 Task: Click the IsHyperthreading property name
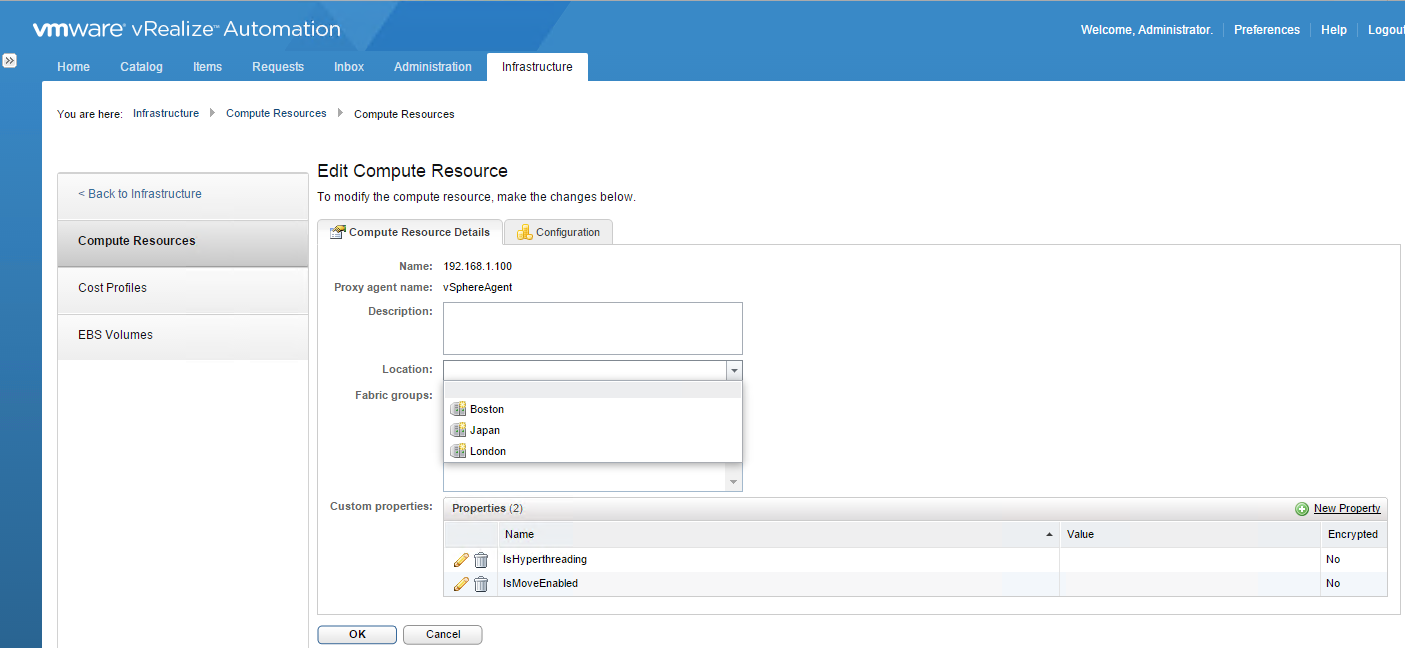pyautogui.click(x=545, y=560)
